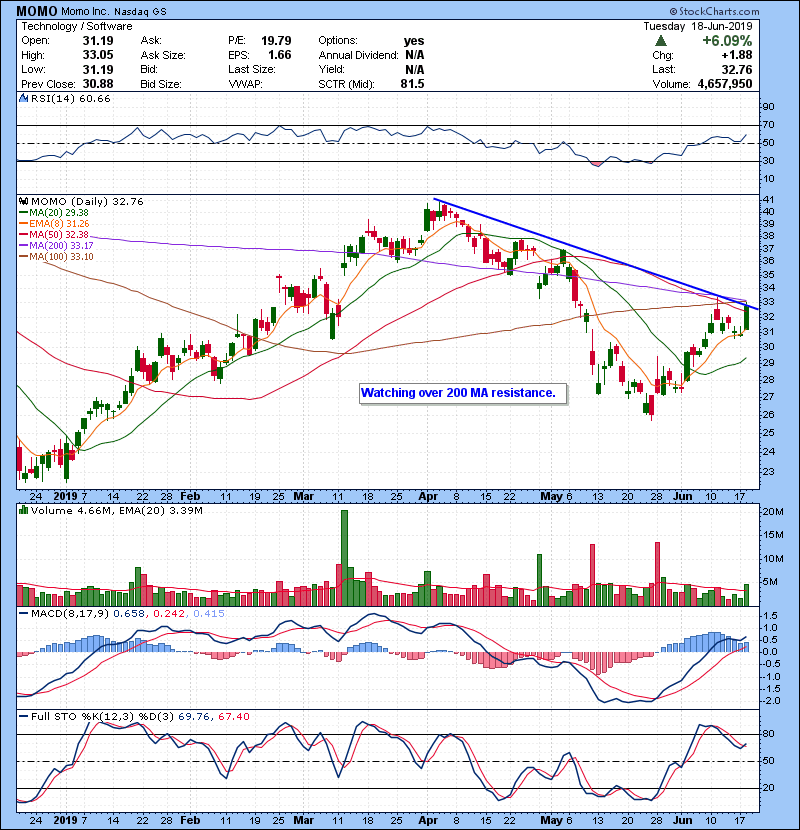
Task: Click the EPS value 1.66
Action: pos(280,55)
